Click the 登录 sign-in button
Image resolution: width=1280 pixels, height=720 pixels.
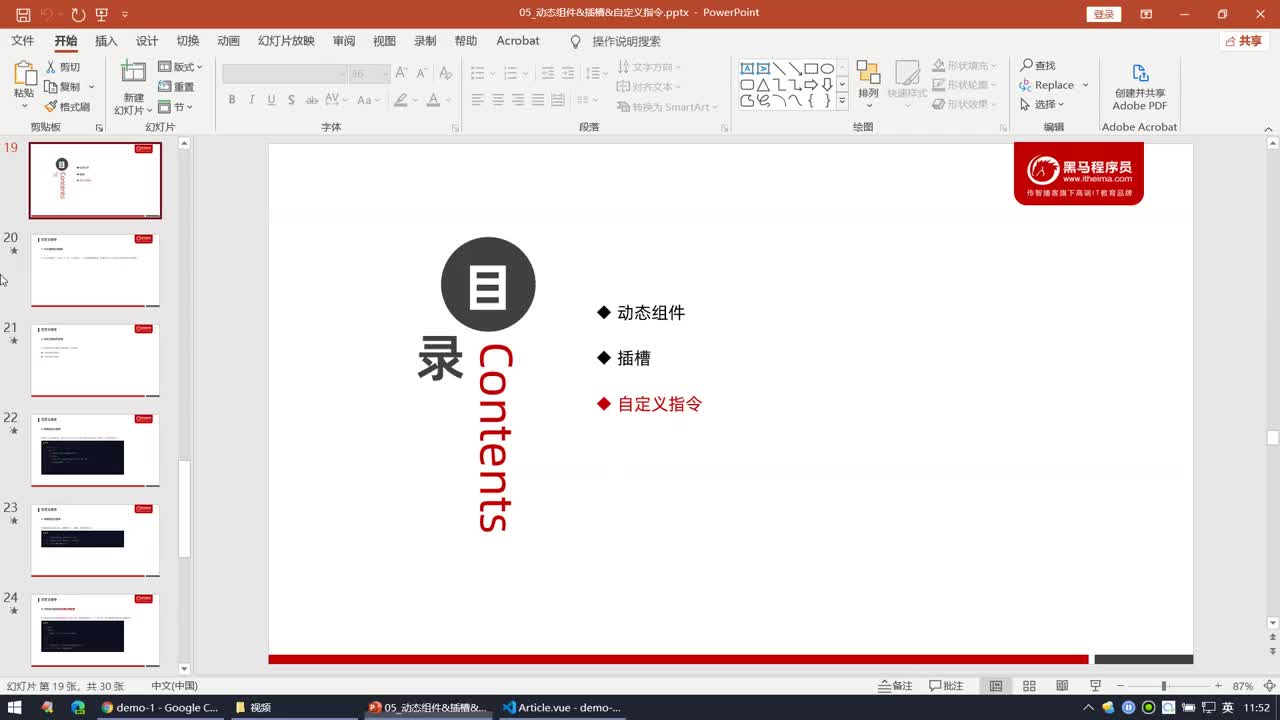pyautogui.click(x=1103, y=14)
